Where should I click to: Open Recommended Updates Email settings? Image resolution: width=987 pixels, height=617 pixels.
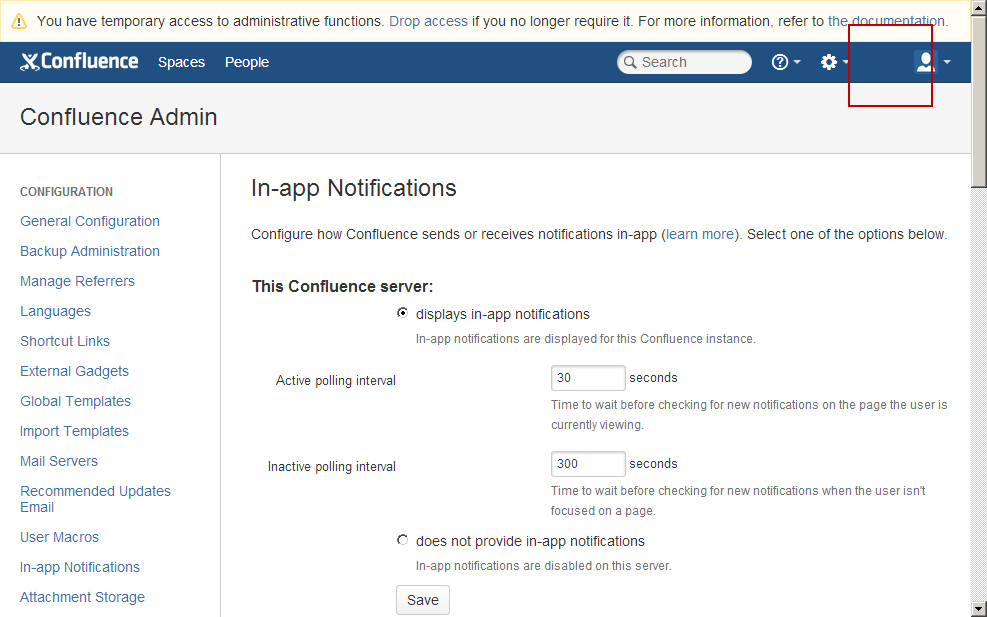click(x=96, y=499)
